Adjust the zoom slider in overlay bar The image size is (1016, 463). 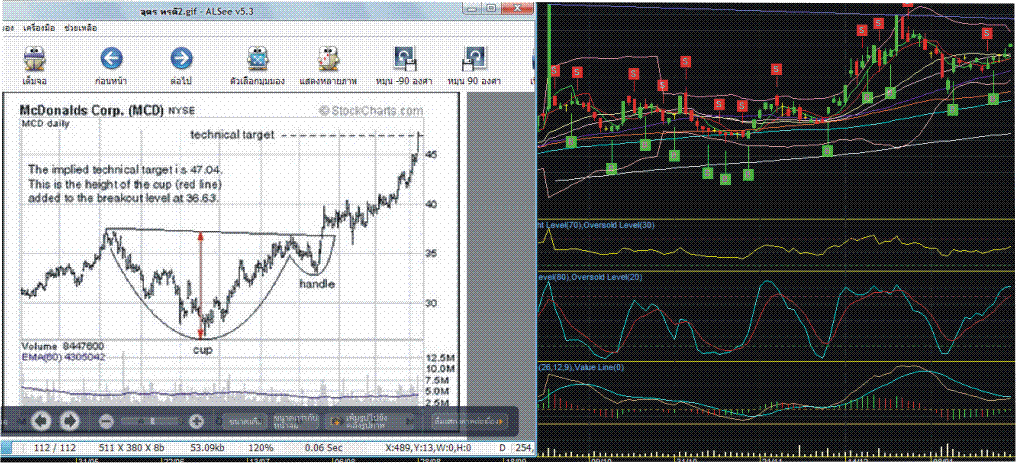coord(152,422)
